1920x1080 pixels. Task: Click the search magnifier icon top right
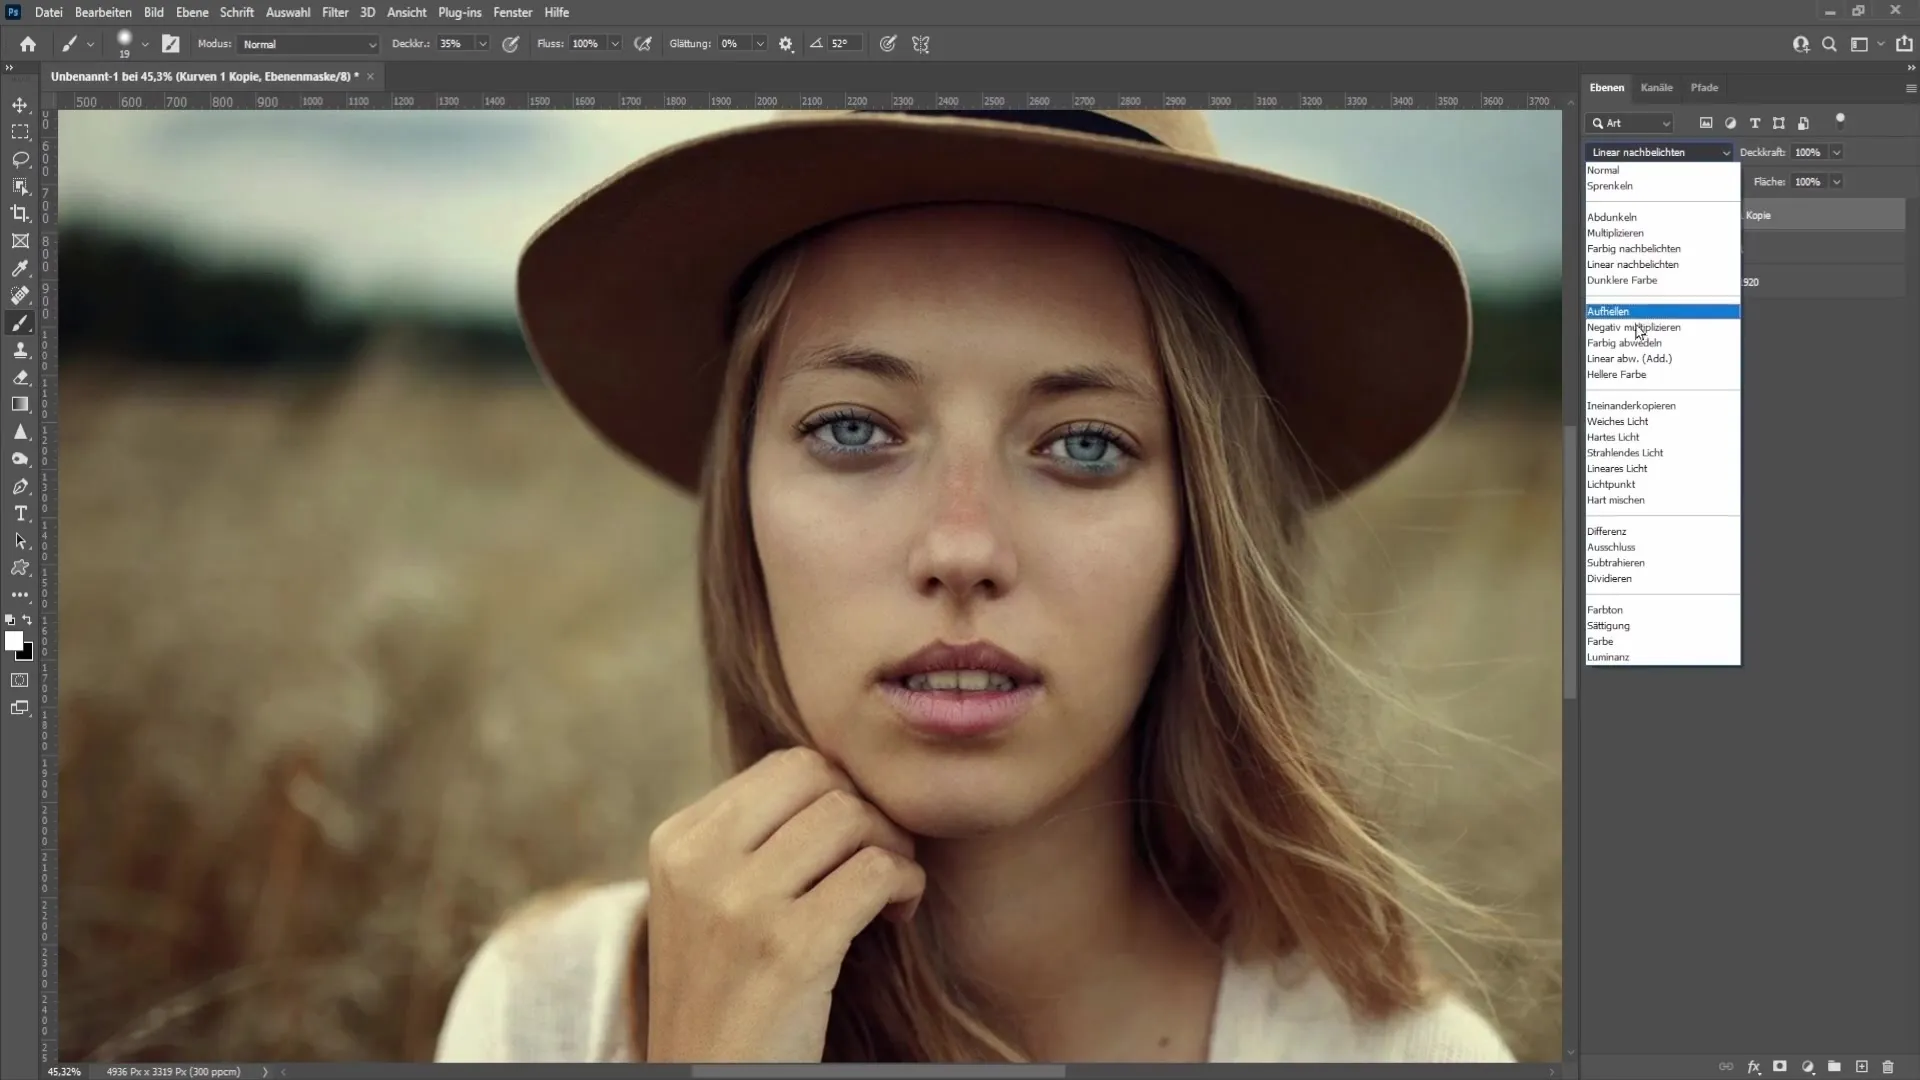[1829, 44]
